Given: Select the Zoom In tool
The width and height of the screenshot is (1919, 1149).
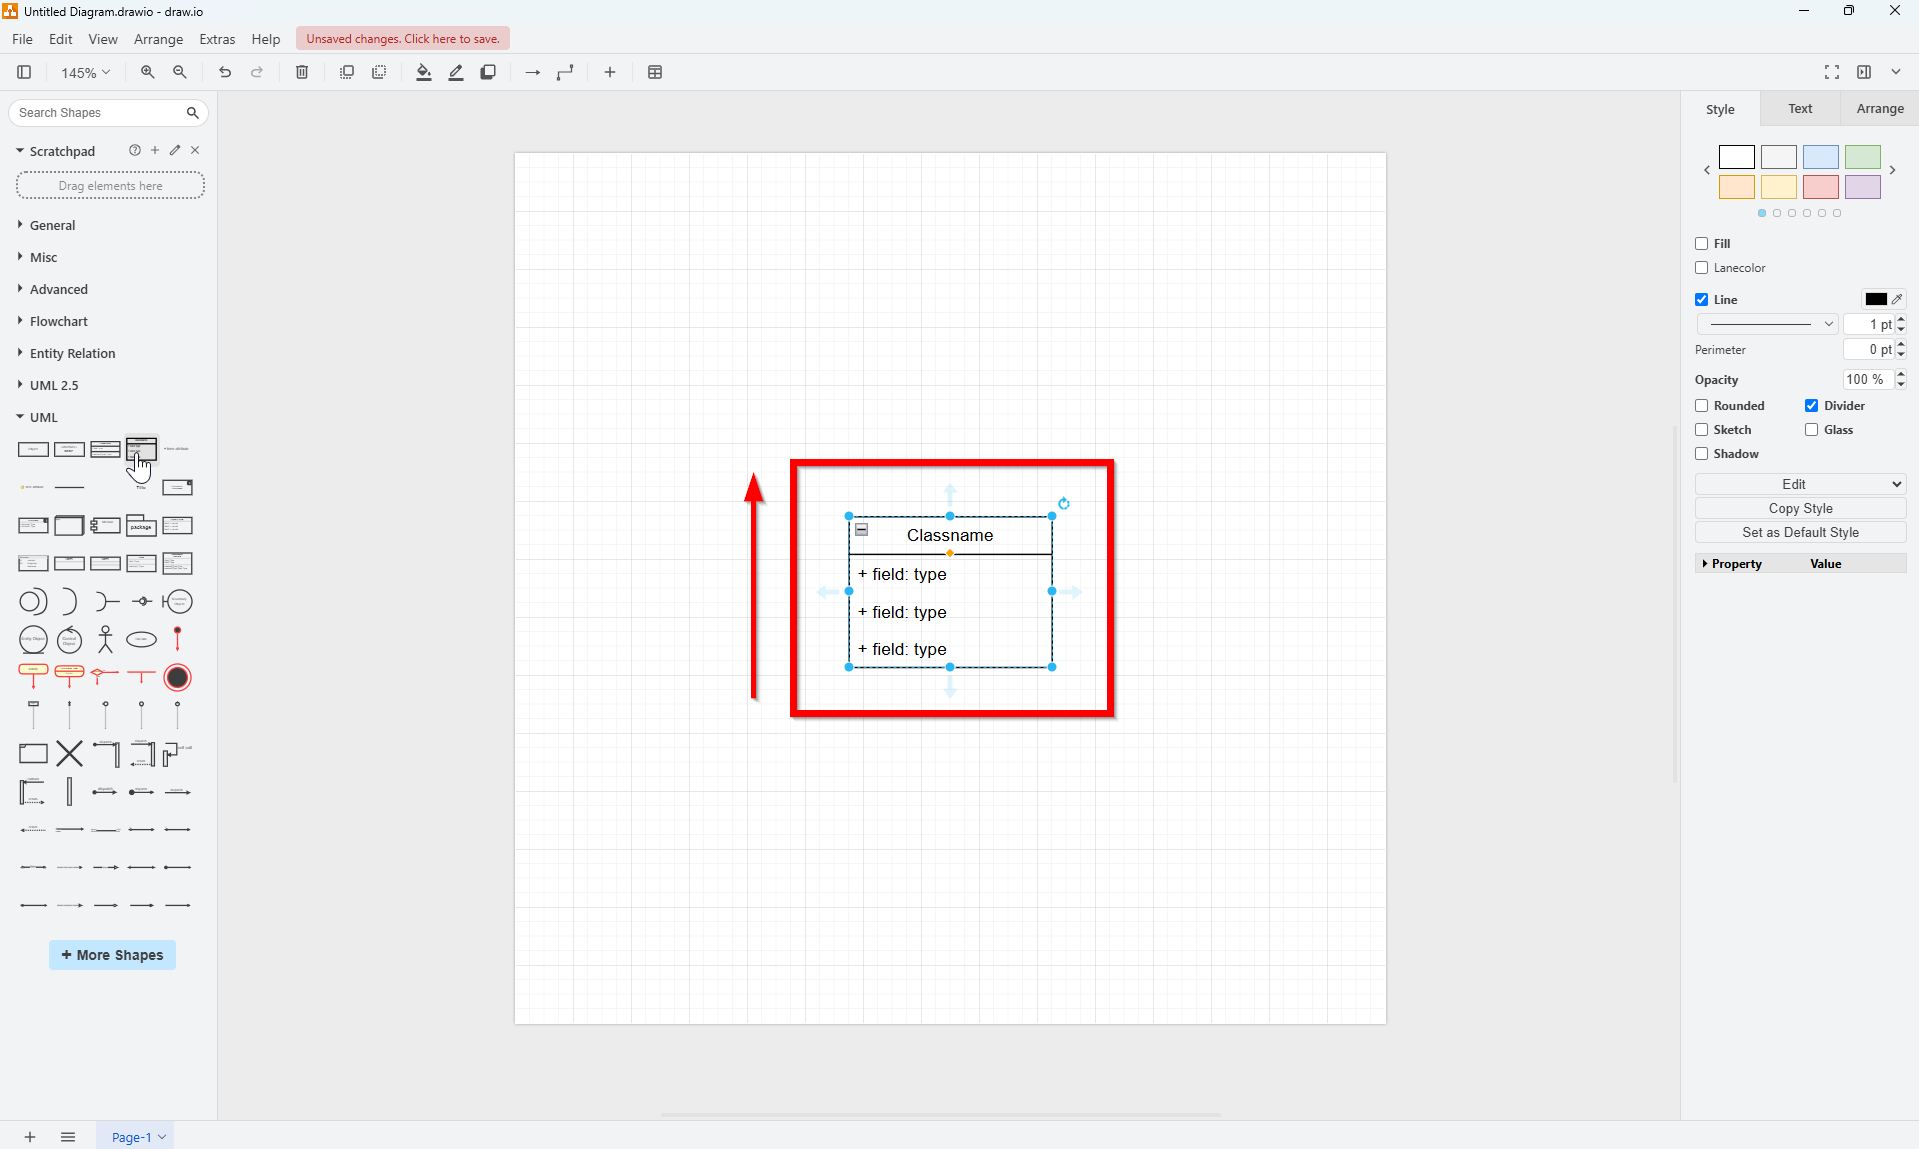Looking at the screenshot, I should [x=147, y=72].
